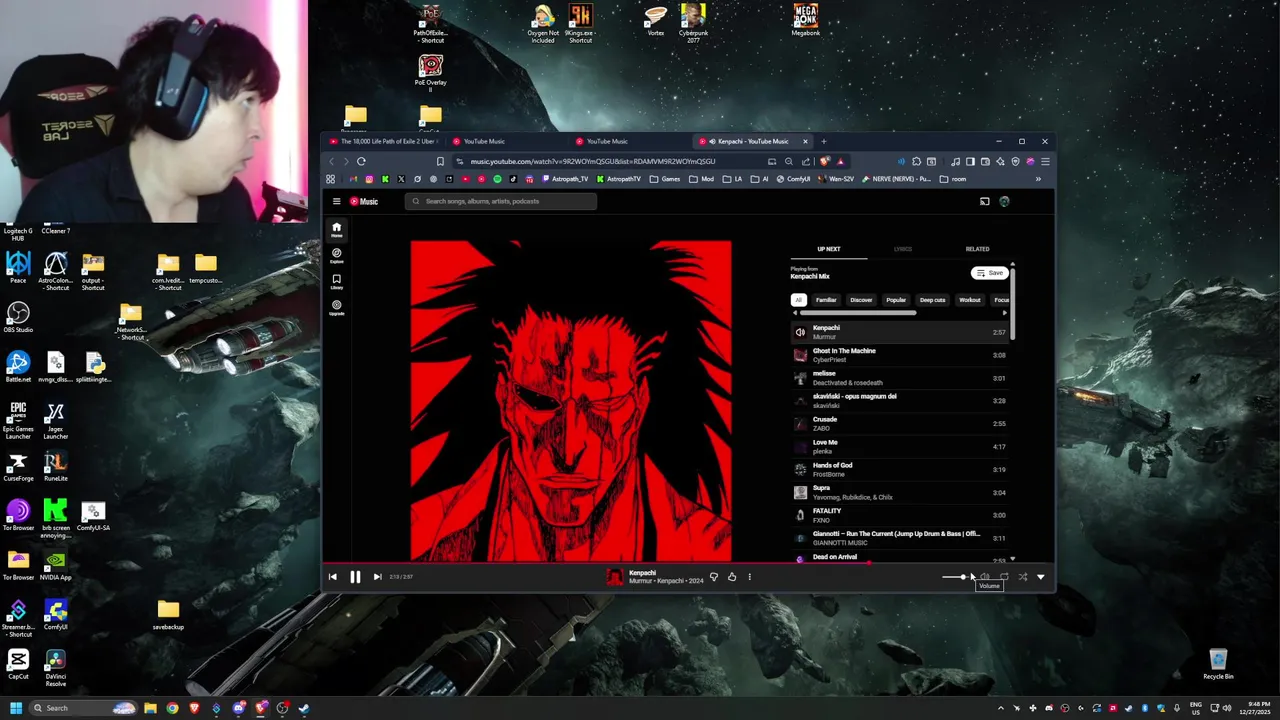
Task: Open Upgrade in the sidebar
Action: (337, 307)
